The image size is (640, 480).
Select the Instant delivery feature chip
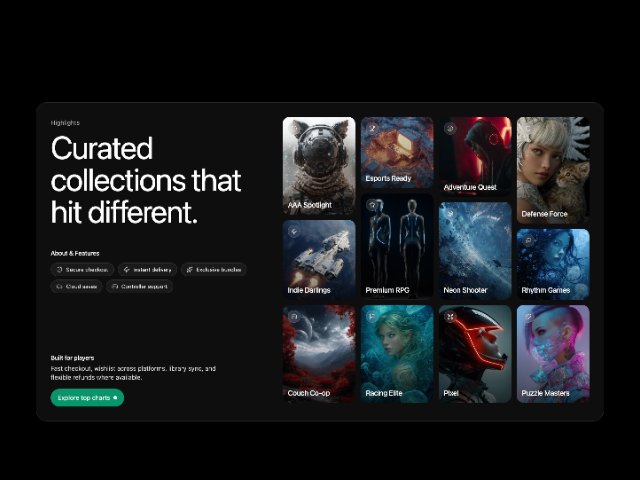pos(147,269)
